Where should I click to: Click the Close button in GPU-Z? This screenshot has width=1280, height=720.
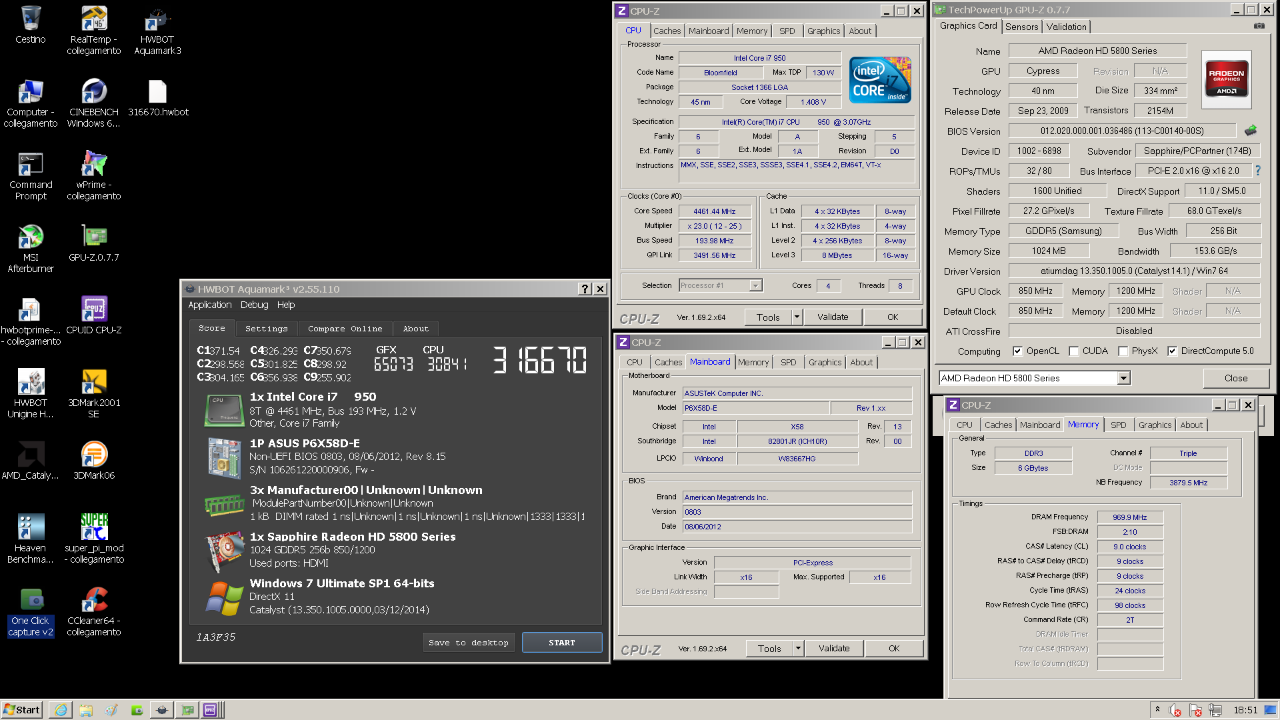[1236, 378]
